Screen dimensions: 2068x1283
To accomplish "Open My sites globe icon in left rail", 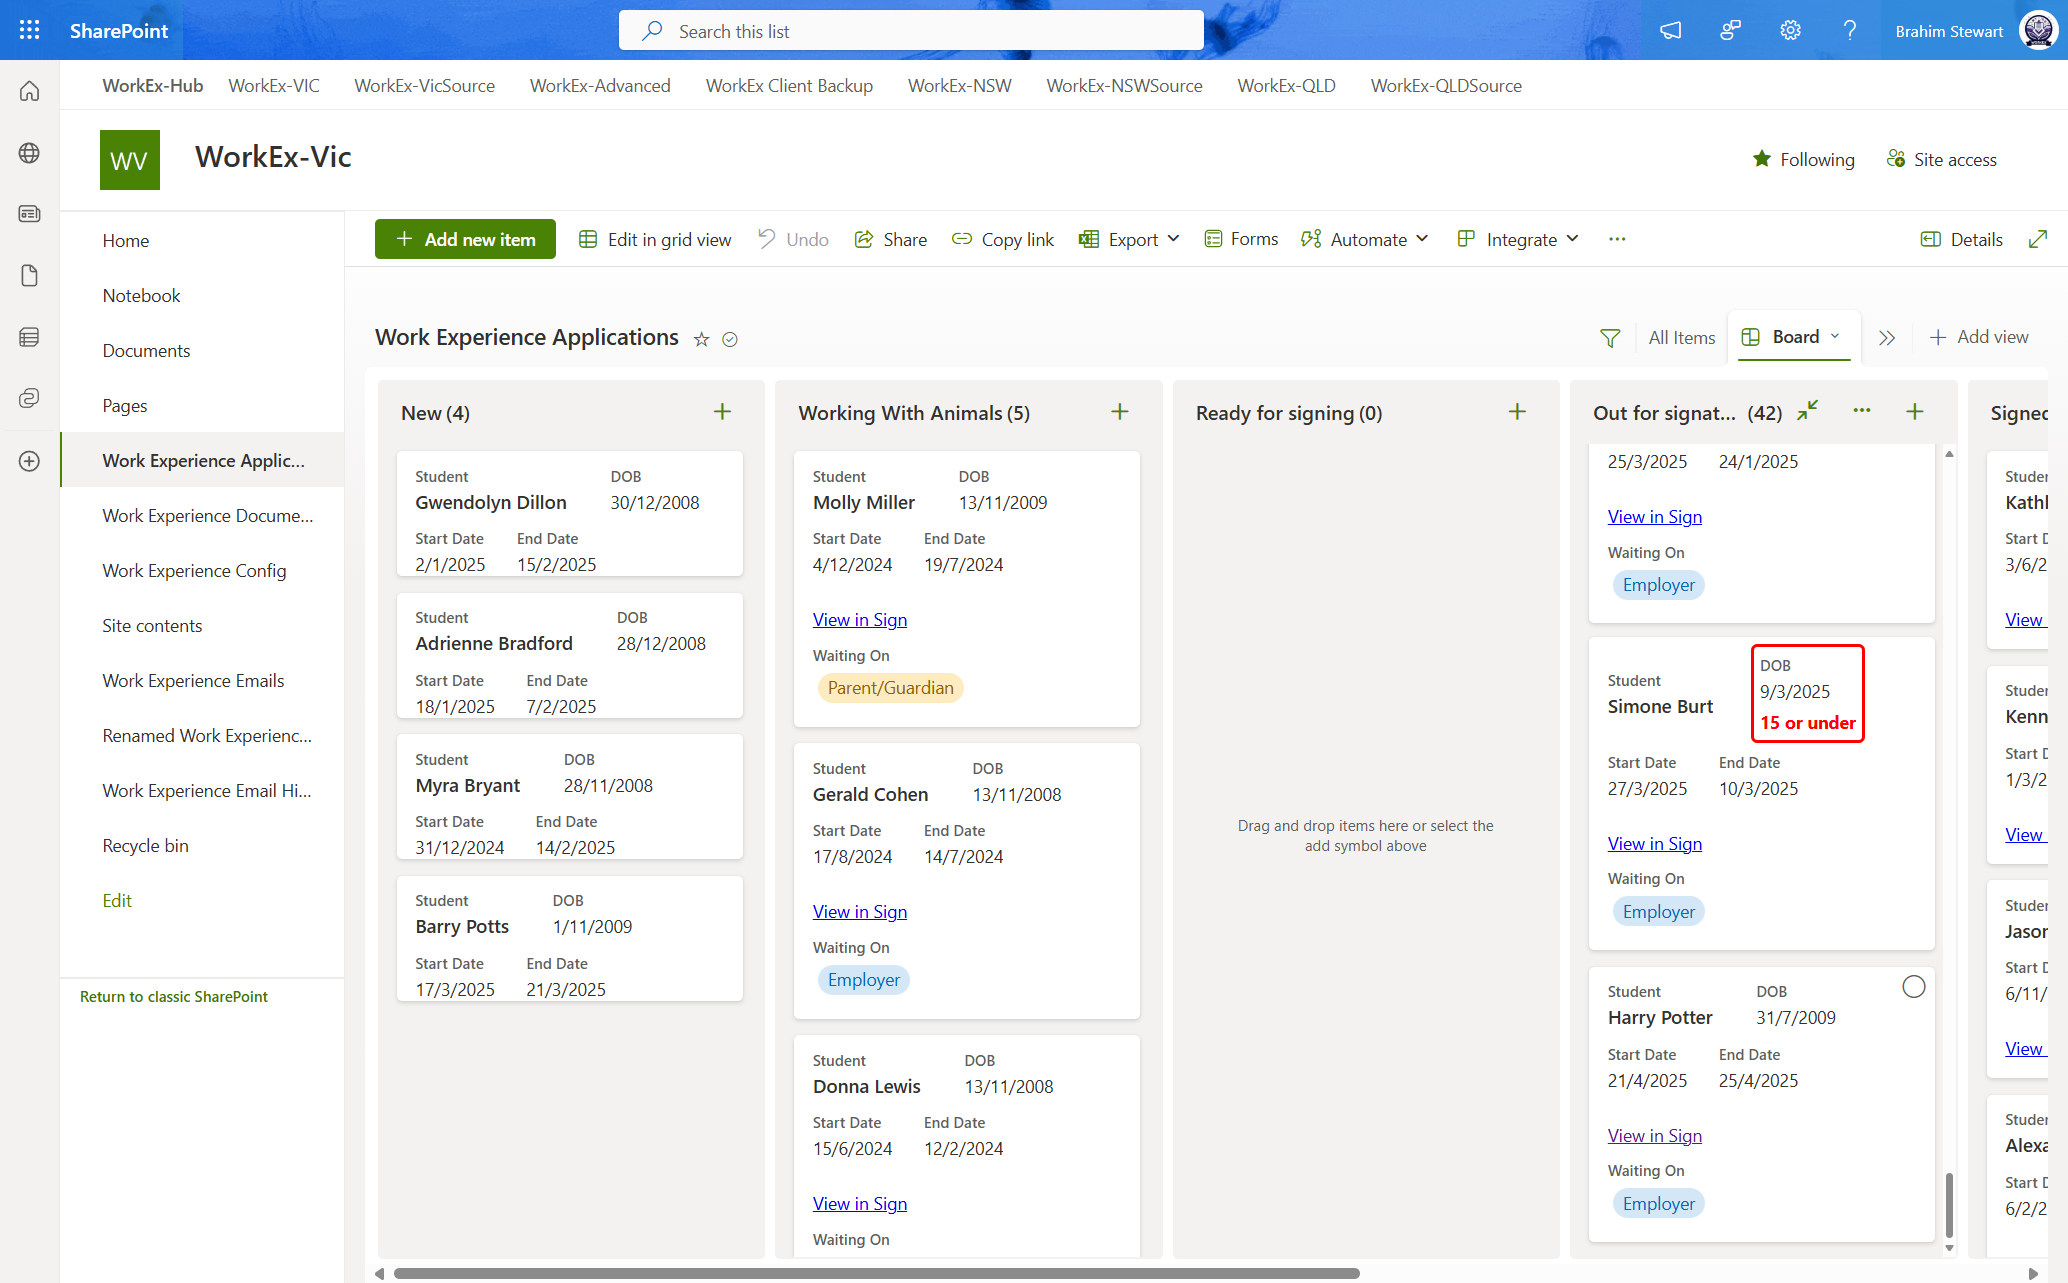I will pyautogui.click(x=29, y=153).
